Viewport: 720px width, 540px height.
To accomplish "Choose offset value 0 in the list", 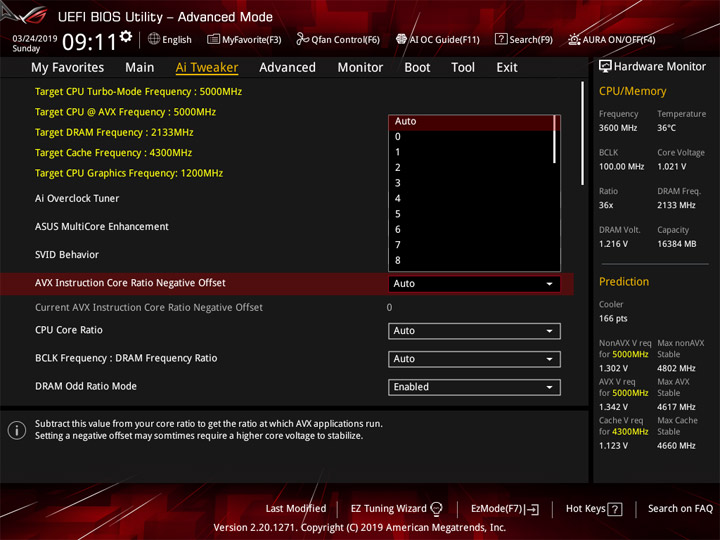I will click(471, 137).
